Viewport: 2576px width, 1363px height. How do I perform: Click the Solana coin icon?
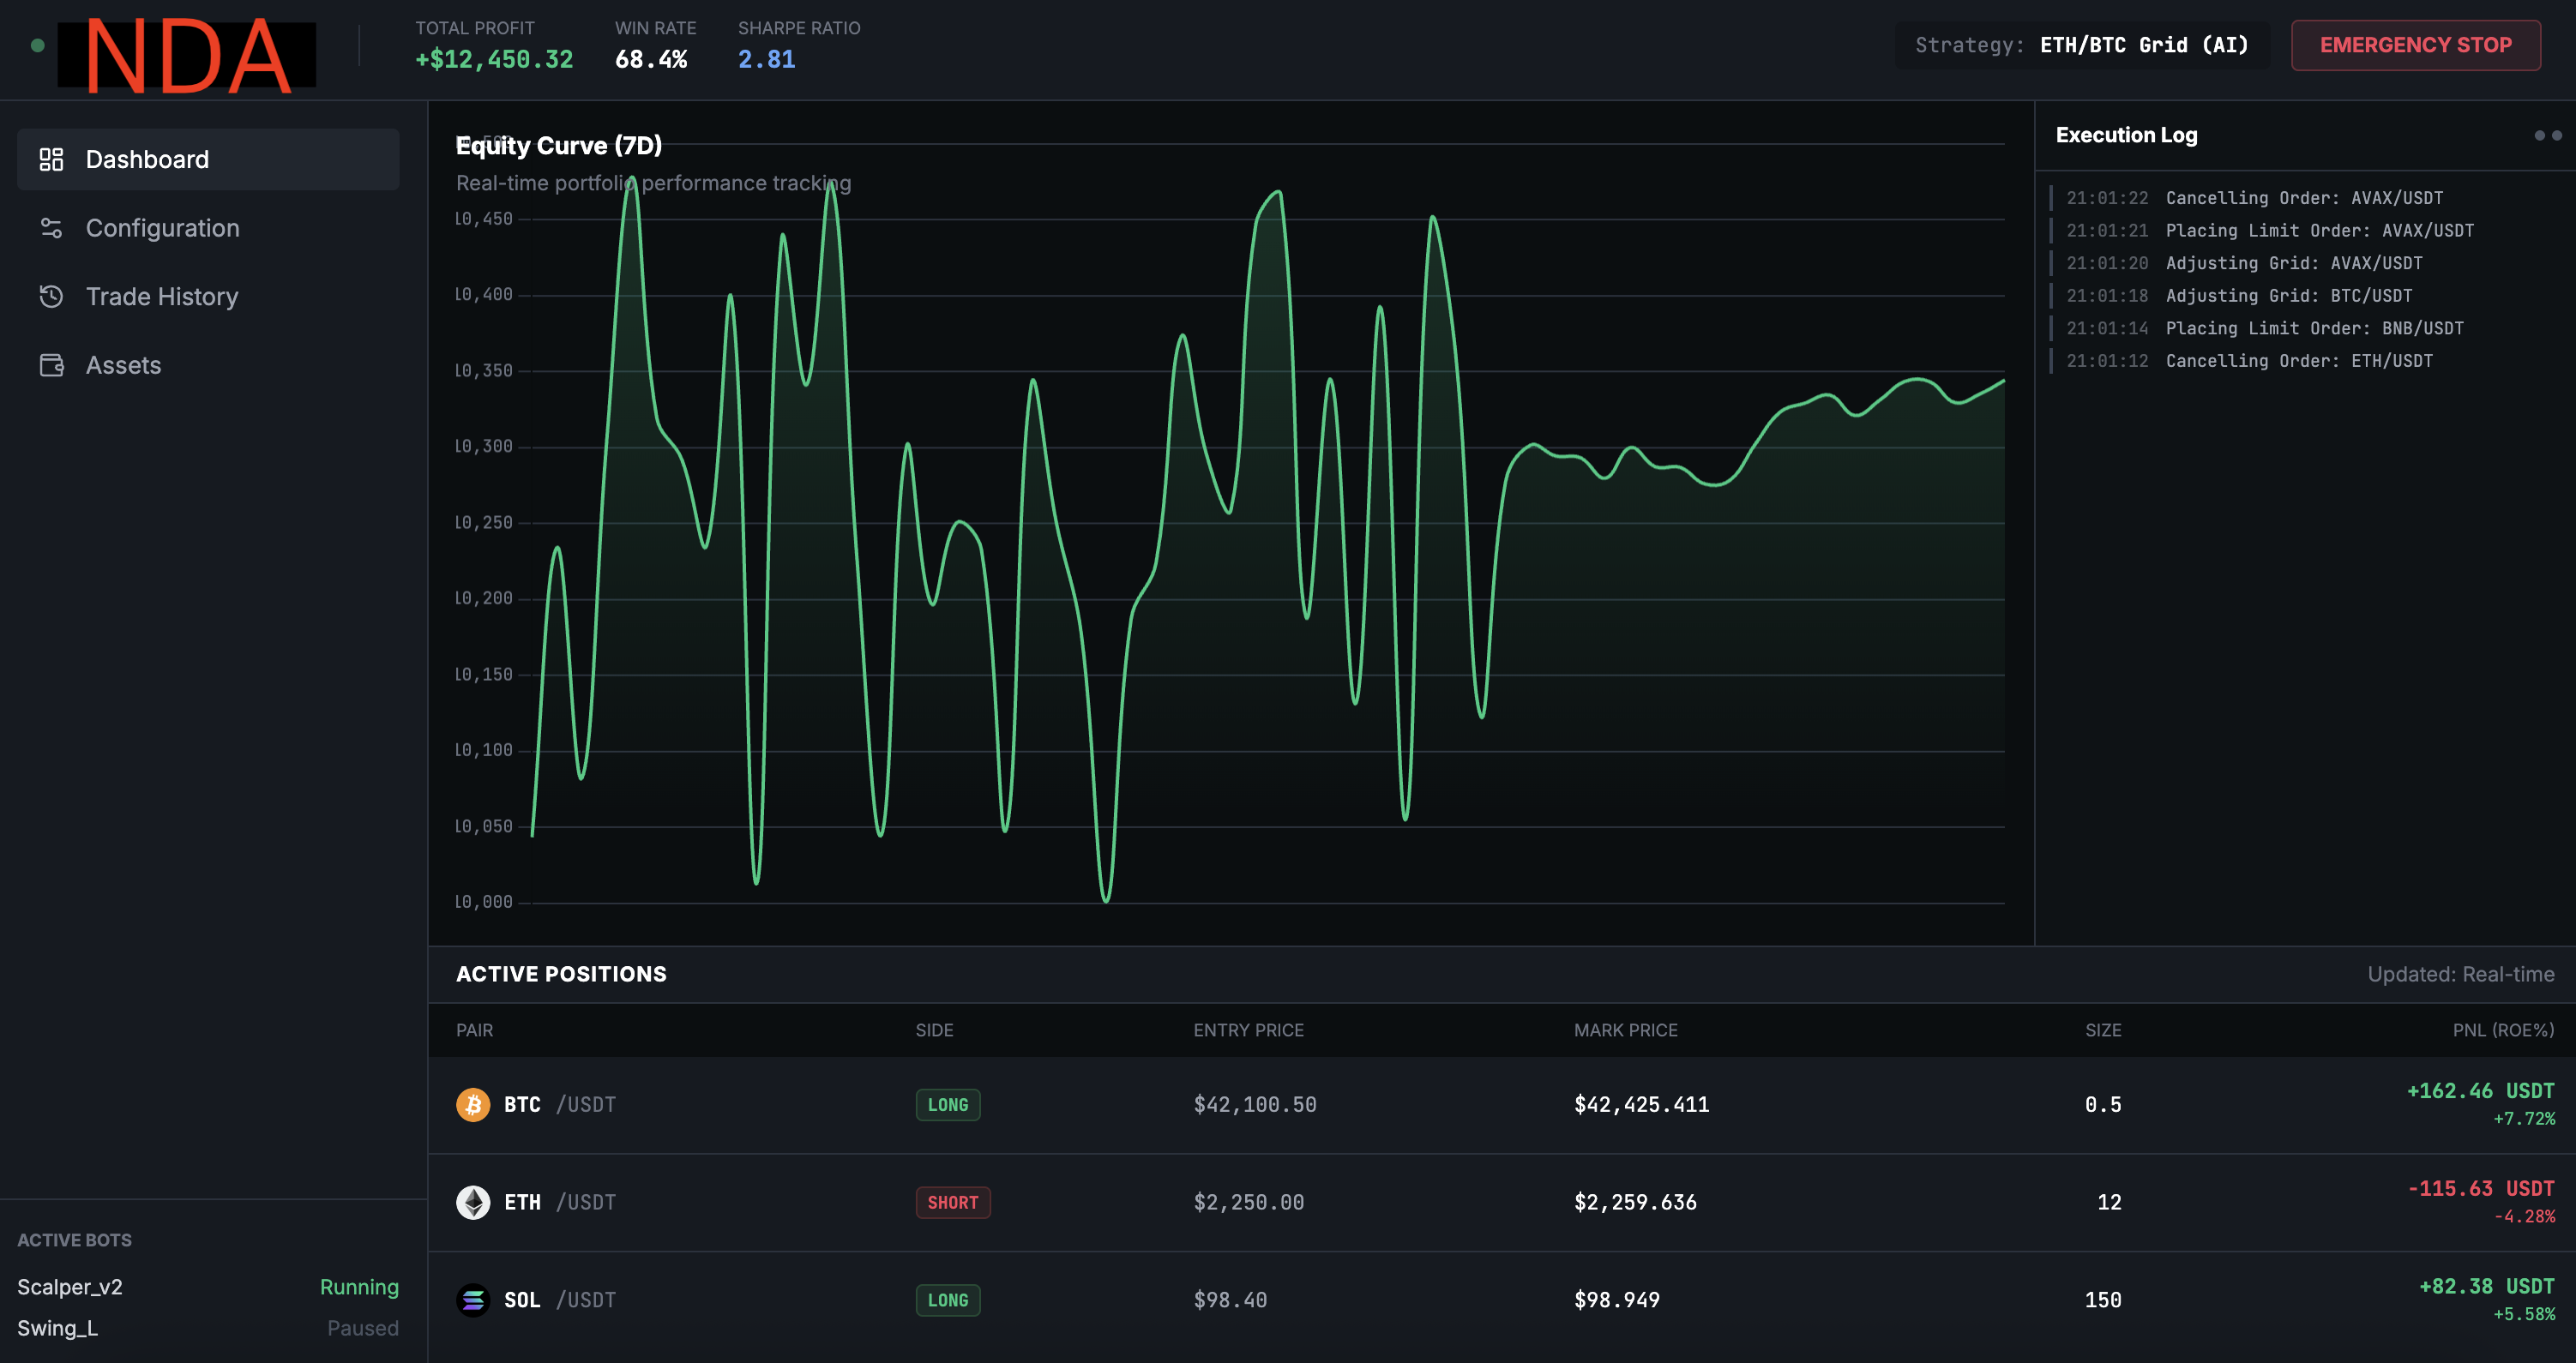coord(473,1299)
